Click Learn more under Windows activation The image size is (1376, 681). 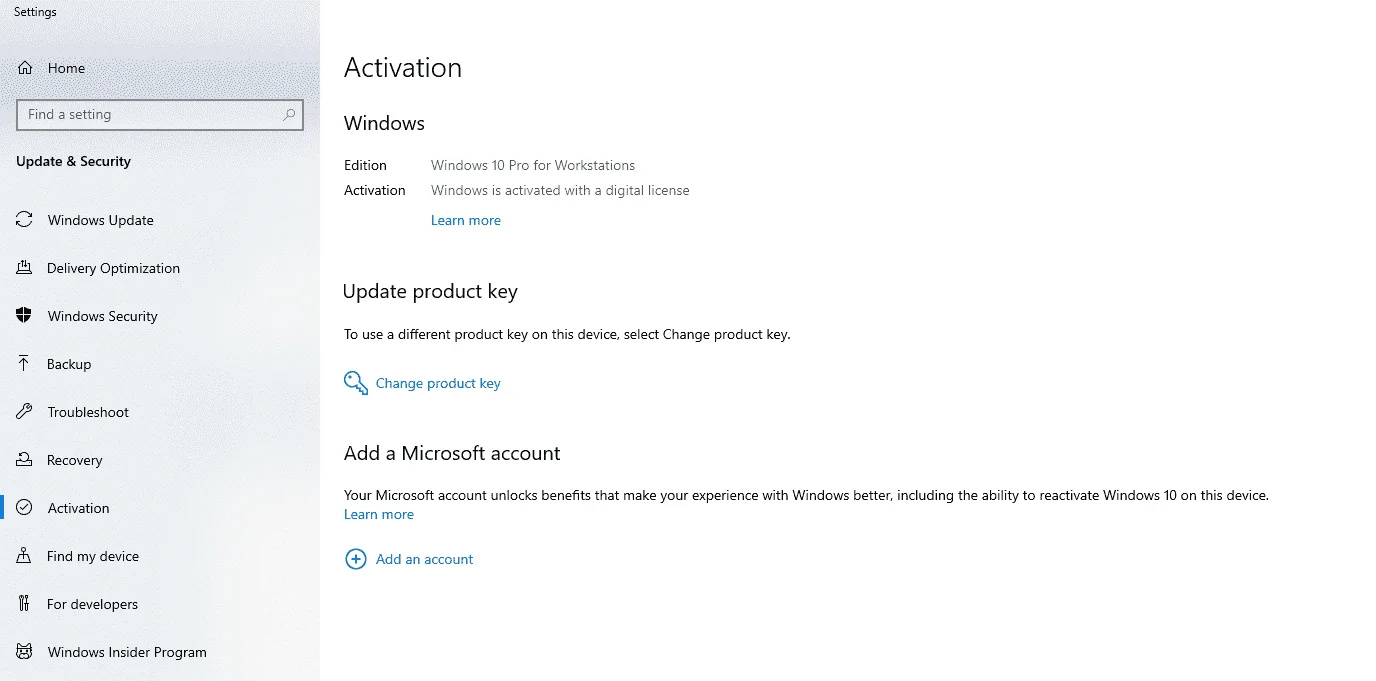point(466,220)
